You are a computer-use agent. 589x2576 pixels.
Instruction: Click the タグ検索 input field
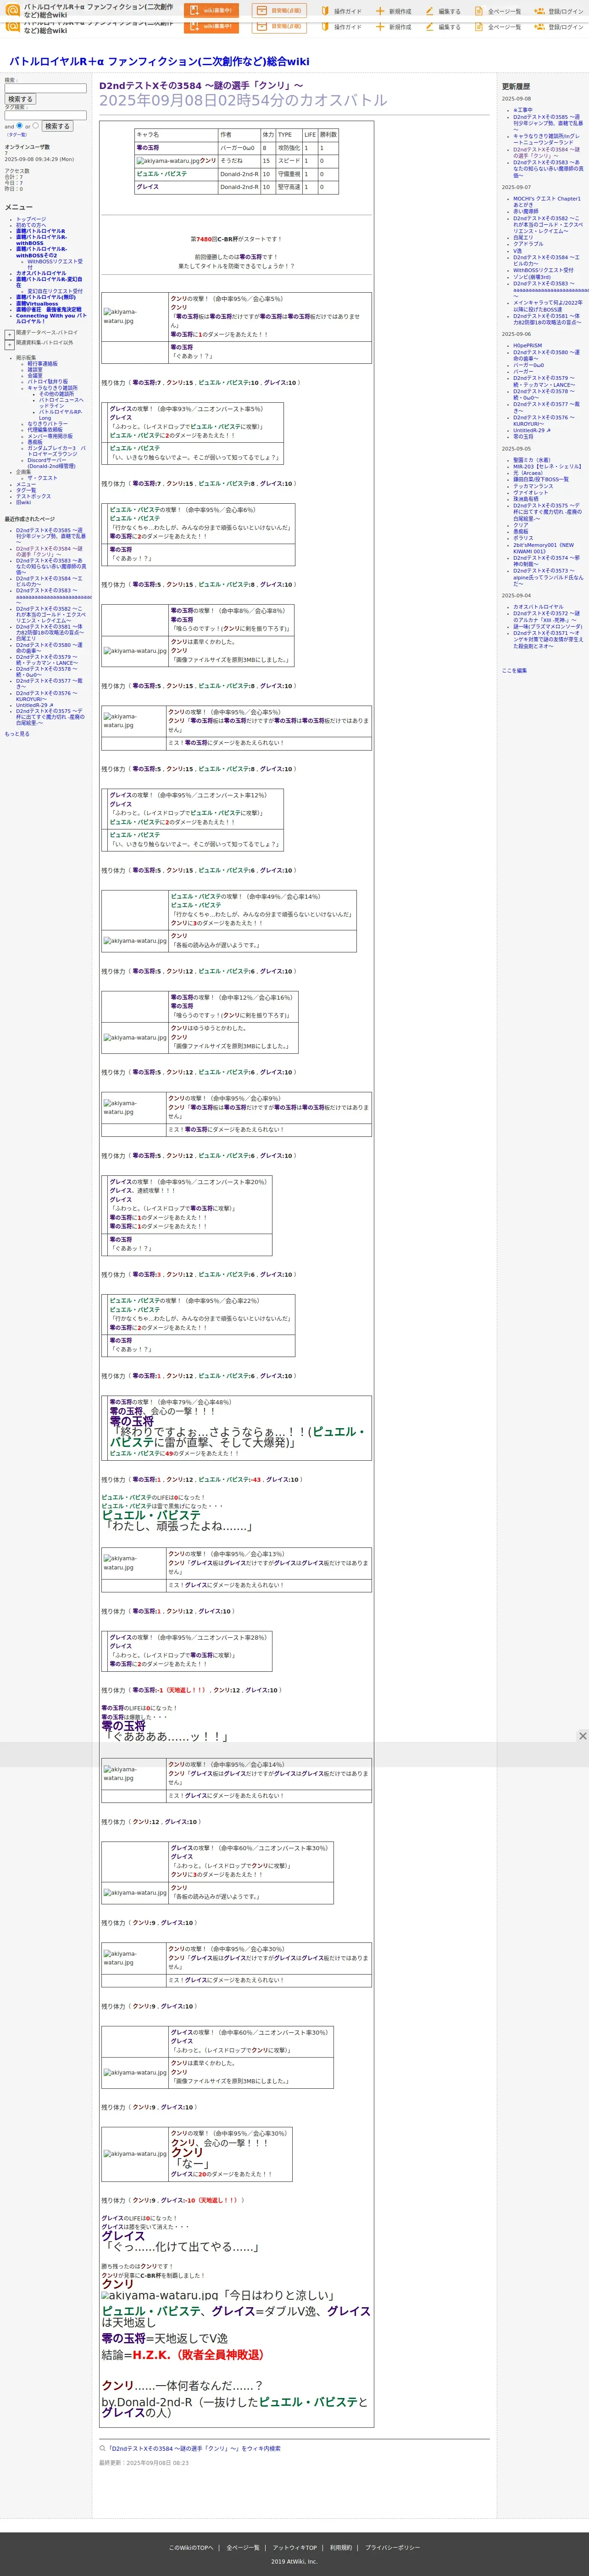click(x=46, y=115)
